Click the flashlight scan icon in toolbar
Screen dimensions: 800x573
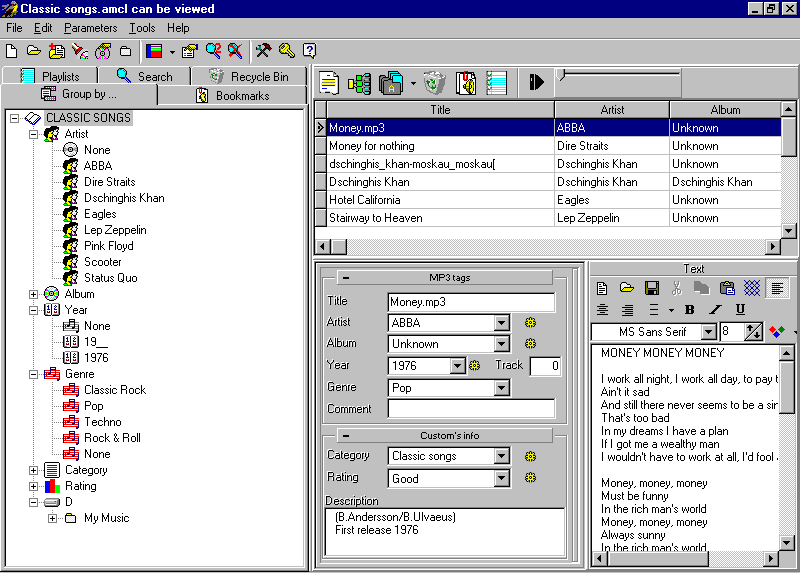click(80, 51)
